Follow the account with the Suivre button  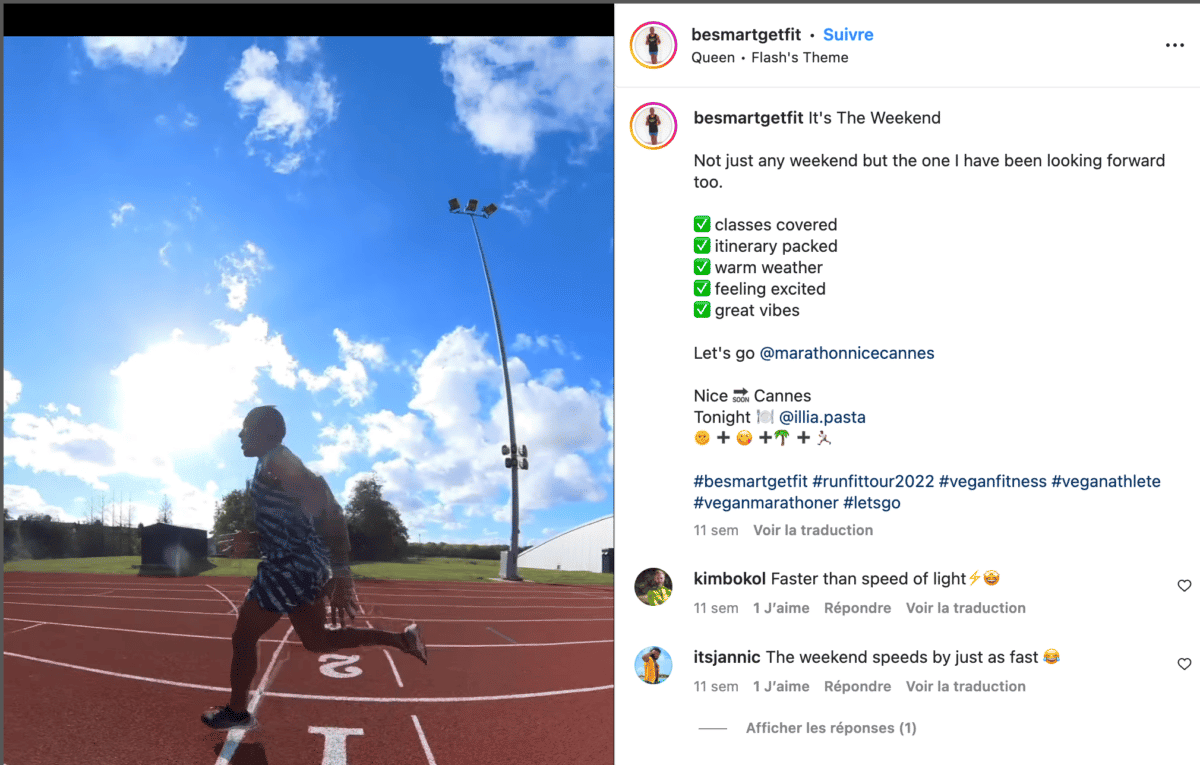tap(848, 34)
